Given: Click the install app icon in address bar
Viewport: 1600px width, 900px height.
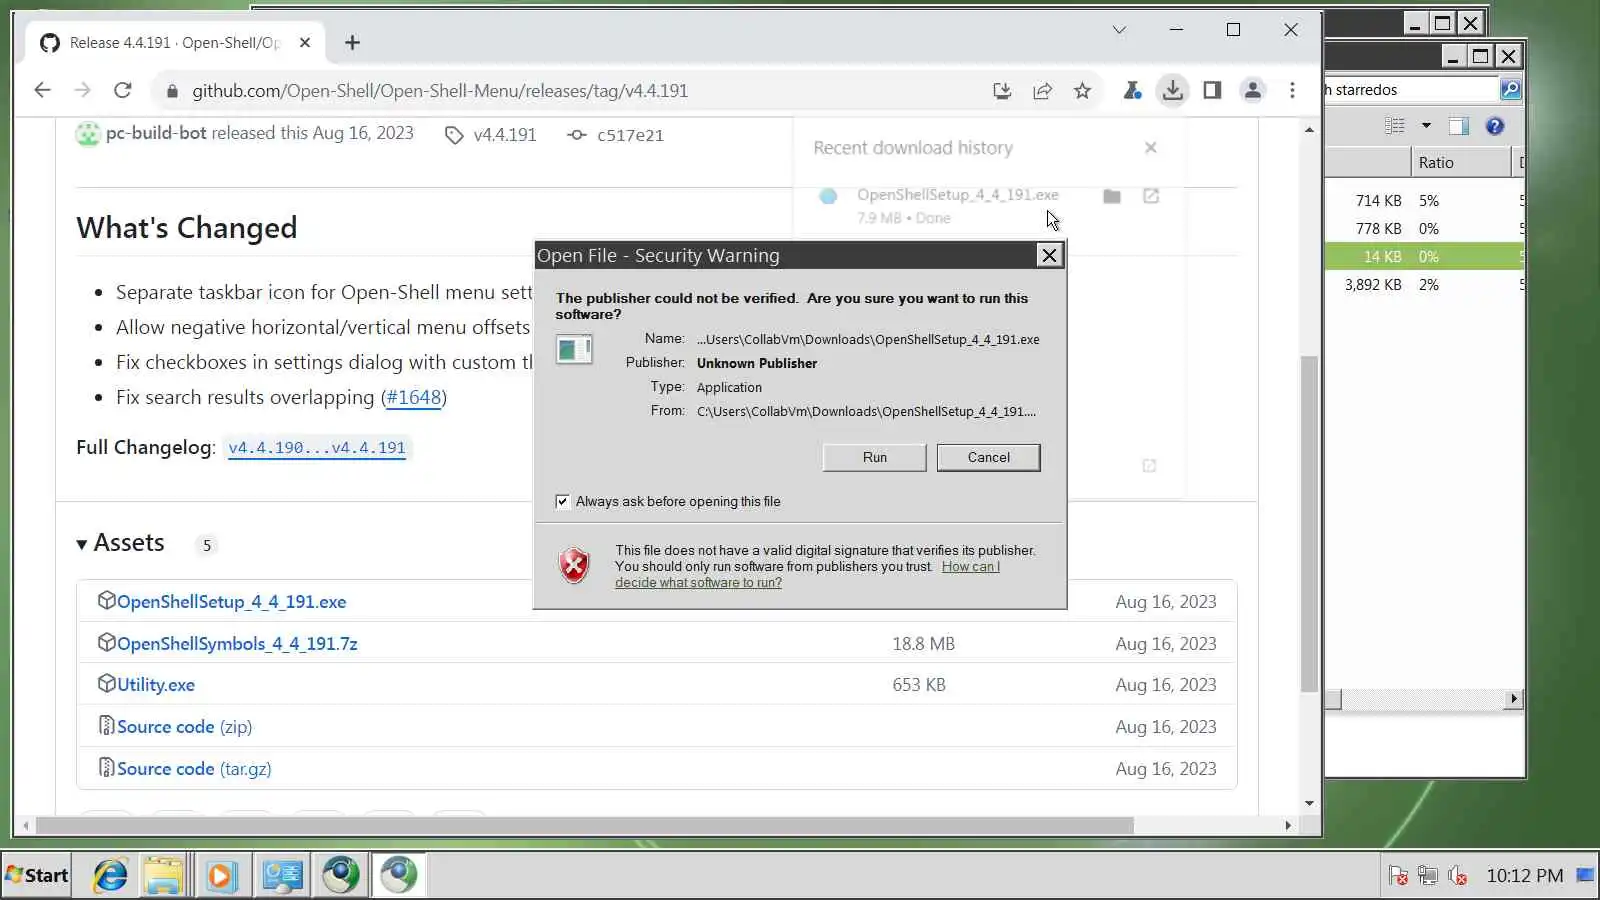Looking at the screenshot, I should click(x=1002, y=91).
